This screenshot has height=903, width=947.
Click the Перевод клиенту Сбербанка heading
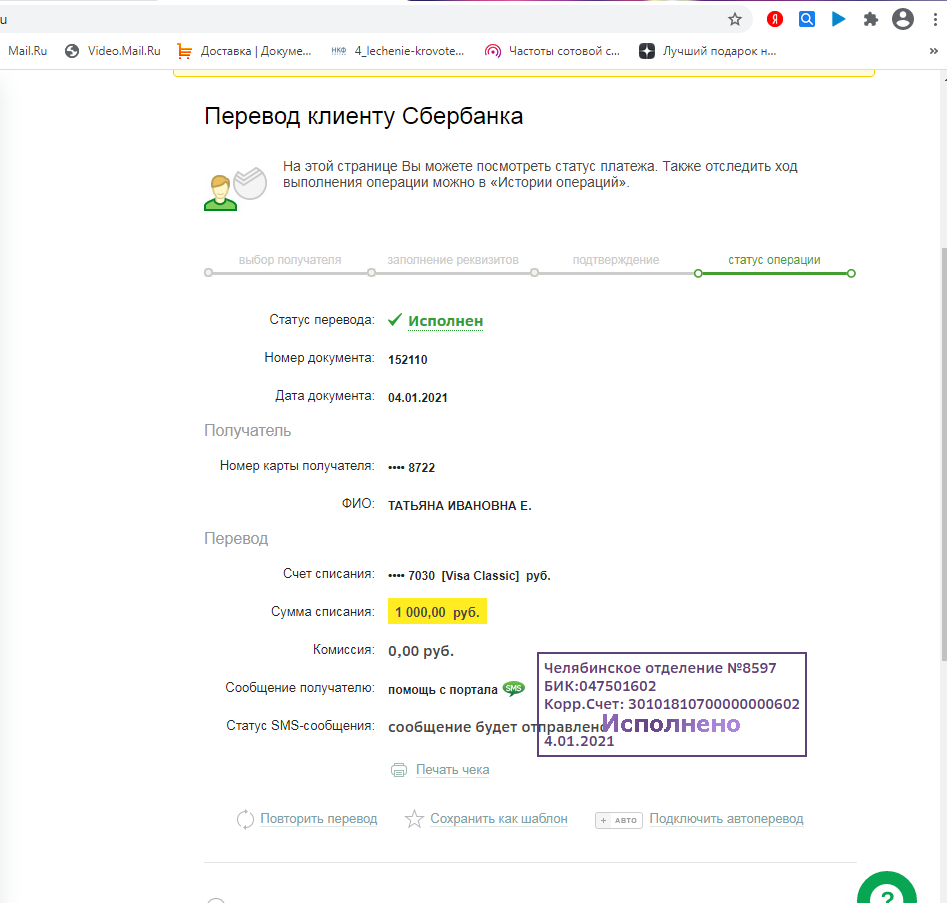[364, 117]
